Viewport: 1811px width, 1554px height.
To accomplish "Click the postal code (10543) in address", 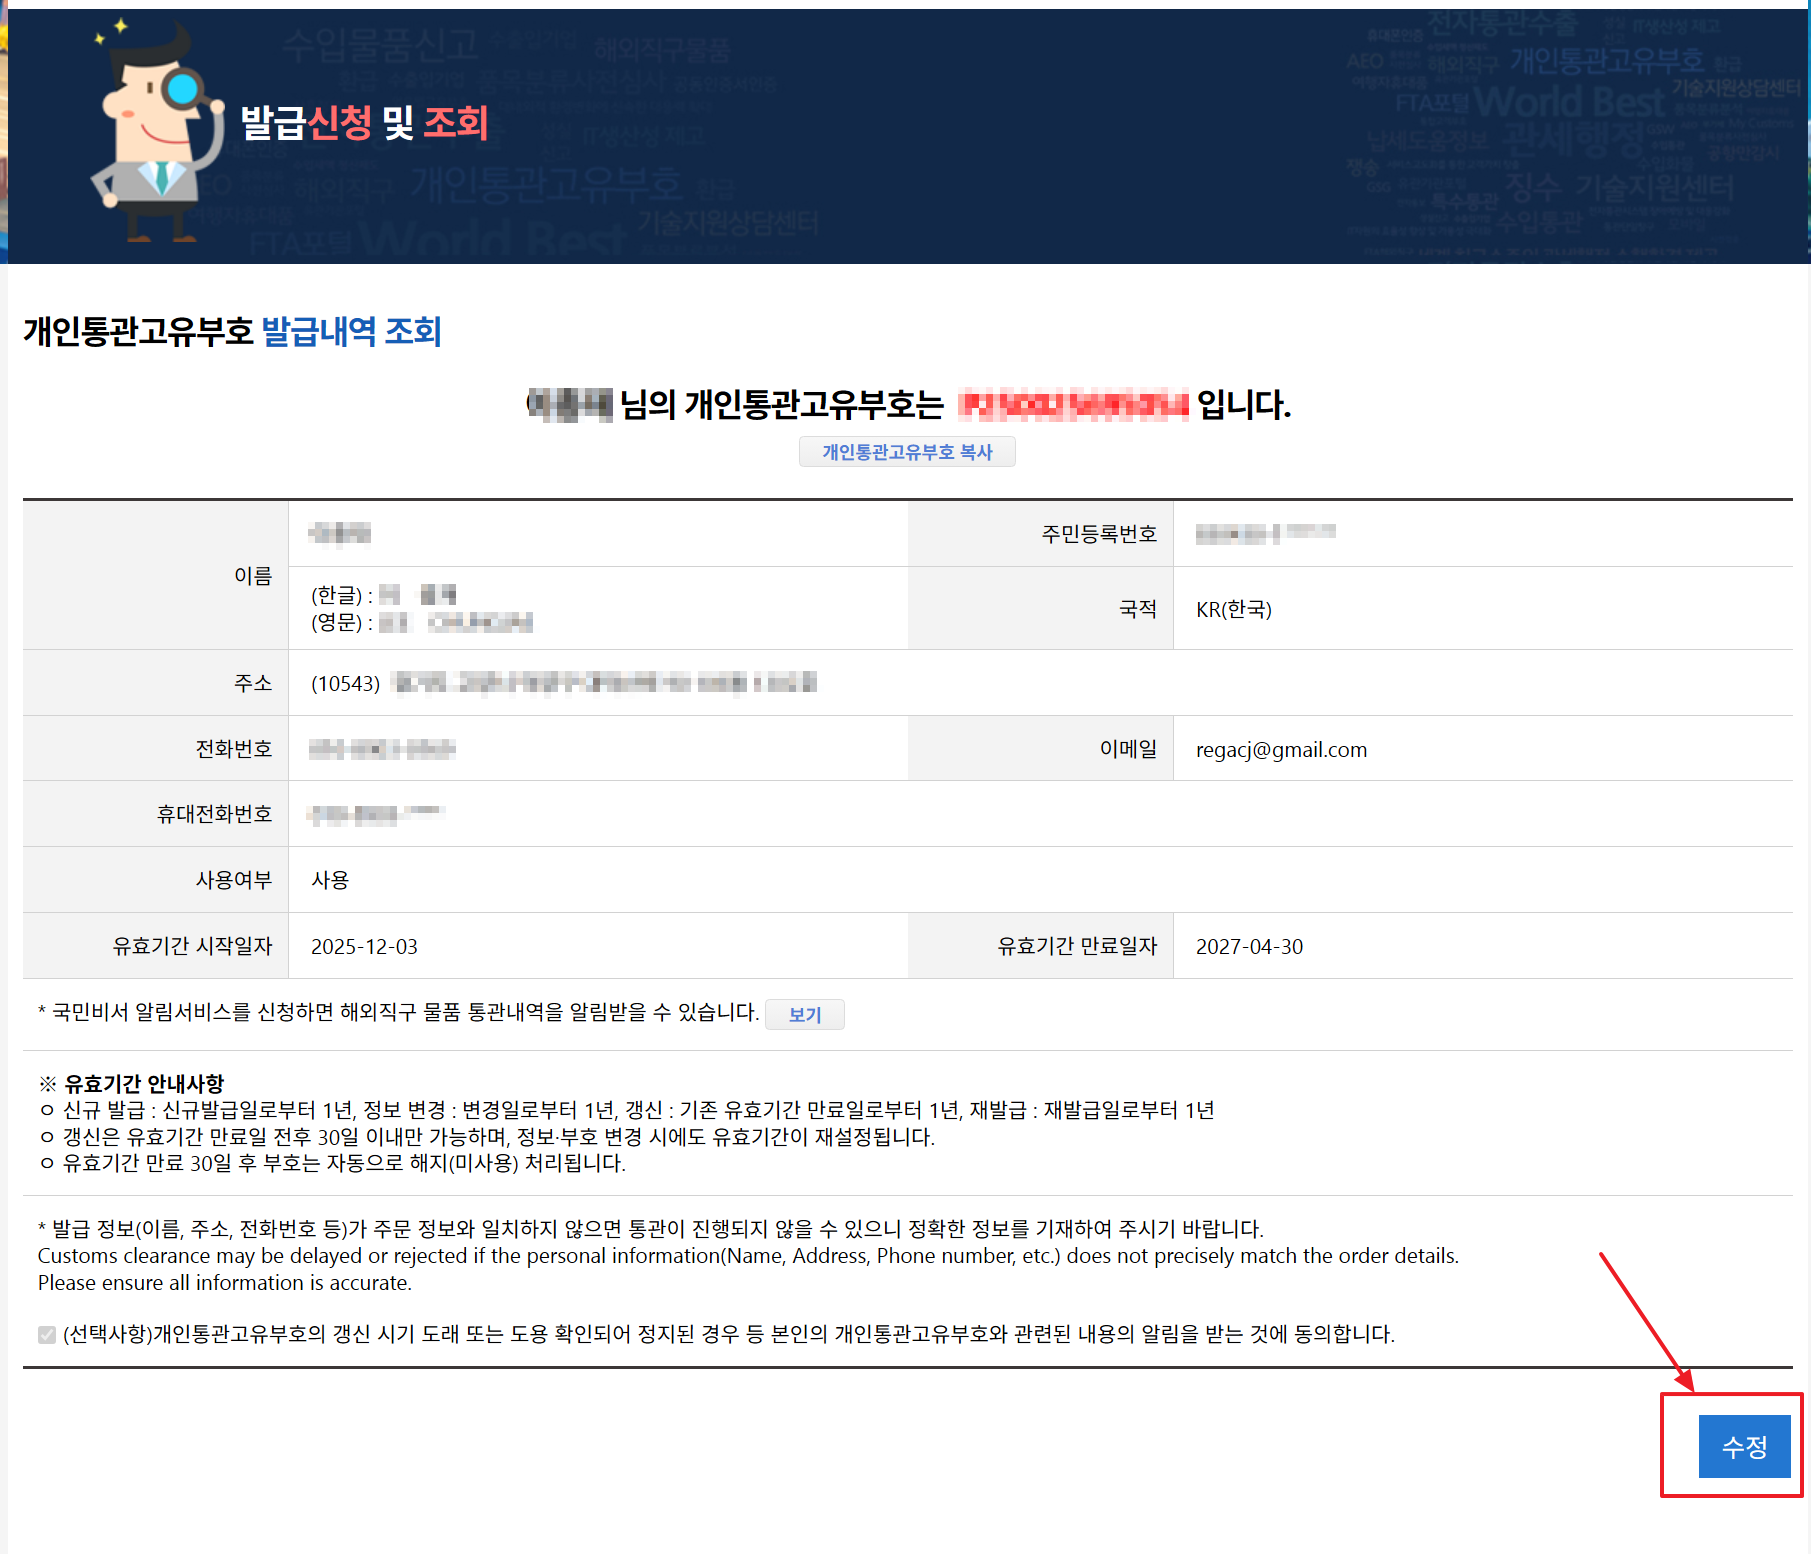I will point(345,683).
